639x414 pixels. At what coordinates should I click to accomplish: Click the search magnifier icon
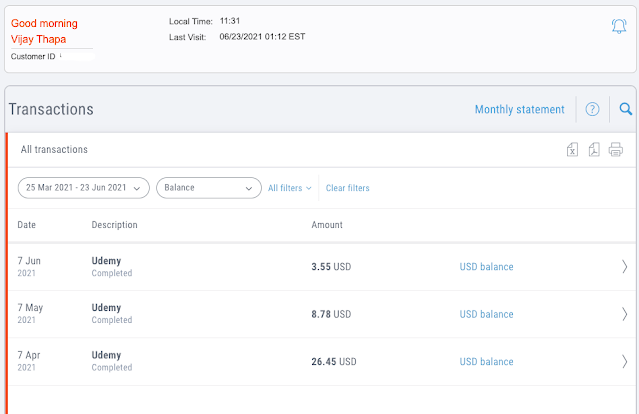point(626,109)
